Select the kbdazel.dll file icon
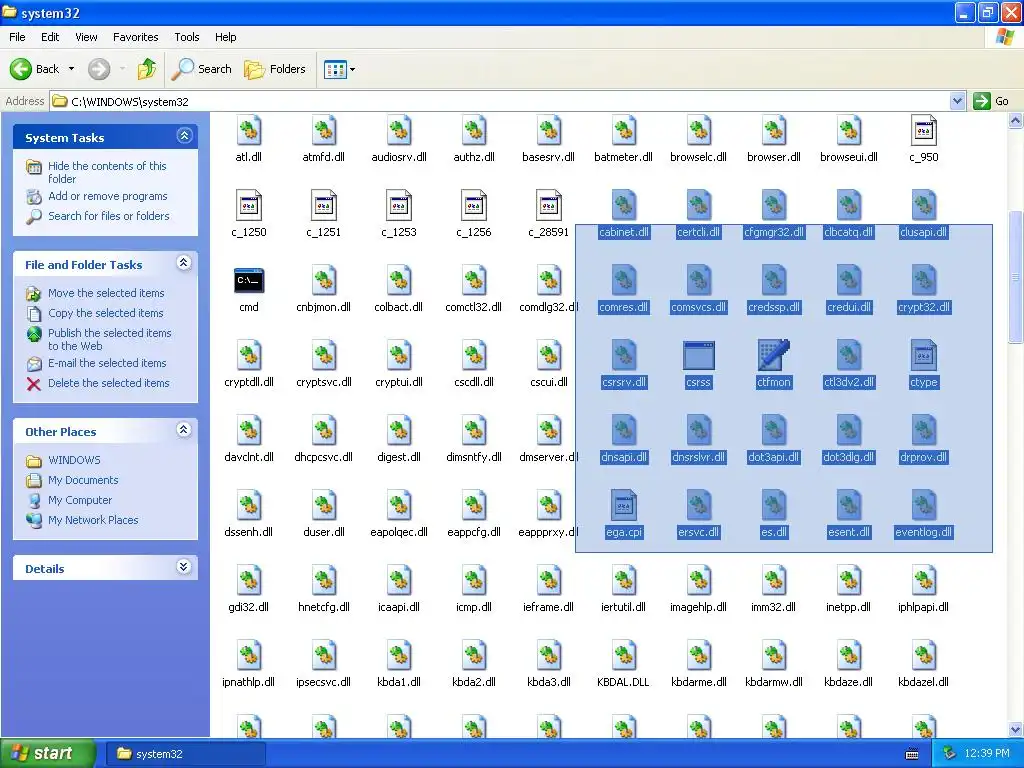Image resolution: width=1024 pixels, height=768 pixels. [x=923, y=655]
